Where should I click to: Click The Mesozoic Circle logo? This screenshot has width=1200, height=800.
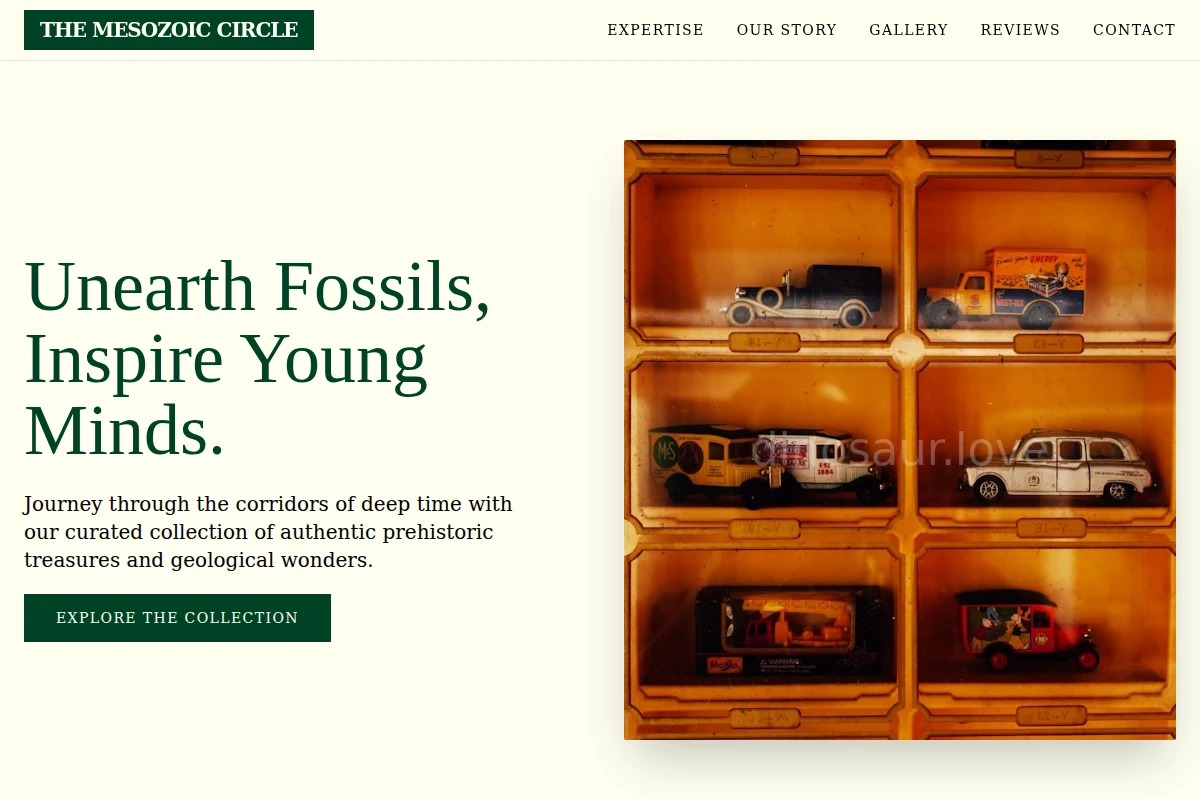click(x=169, y=30)
